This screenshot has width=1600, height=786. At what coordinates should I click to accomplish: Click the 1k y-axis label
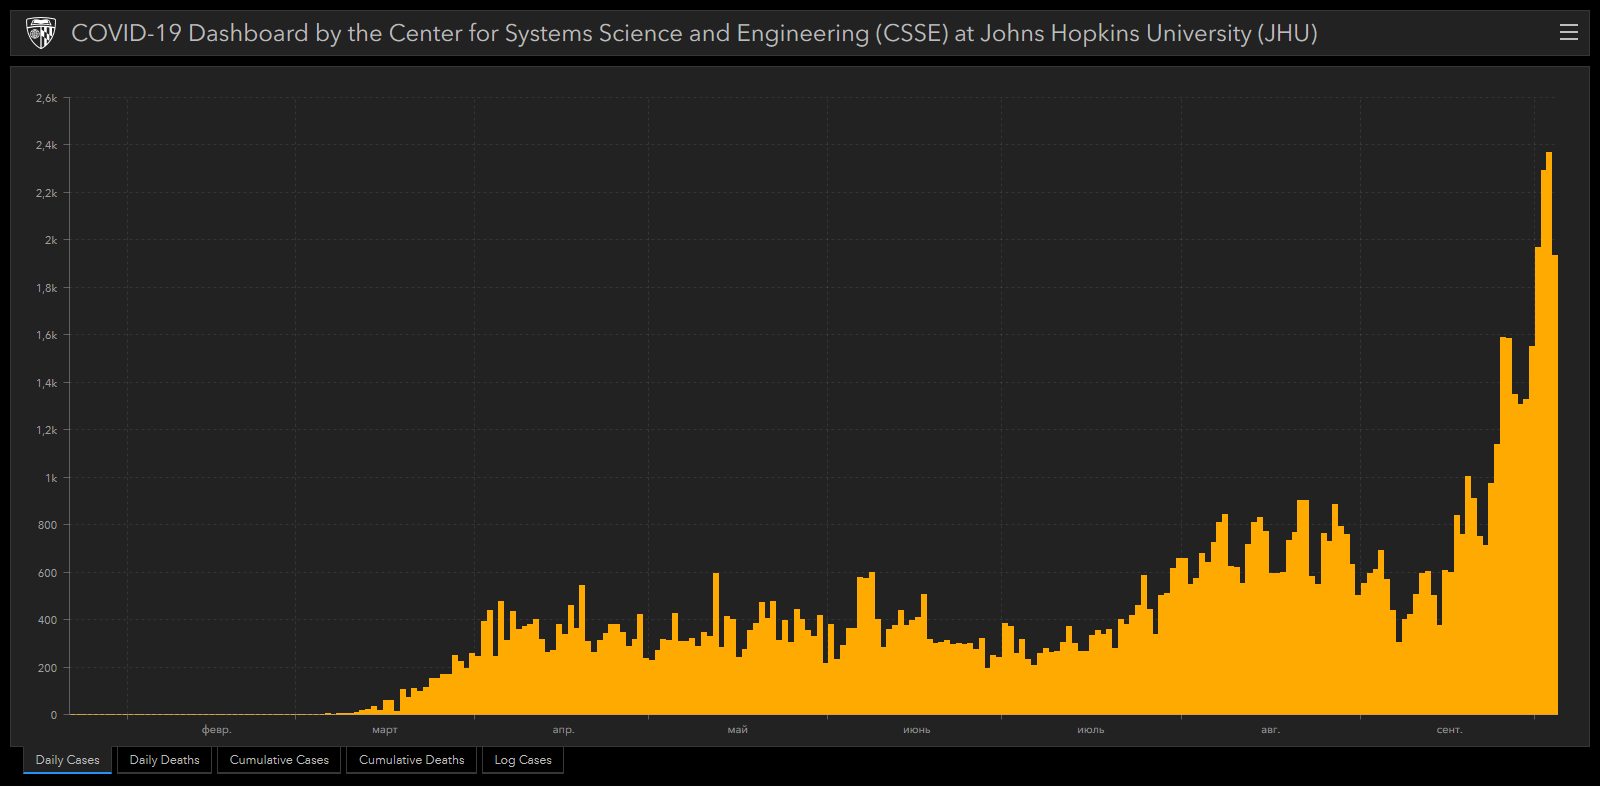tap(51, 478)
